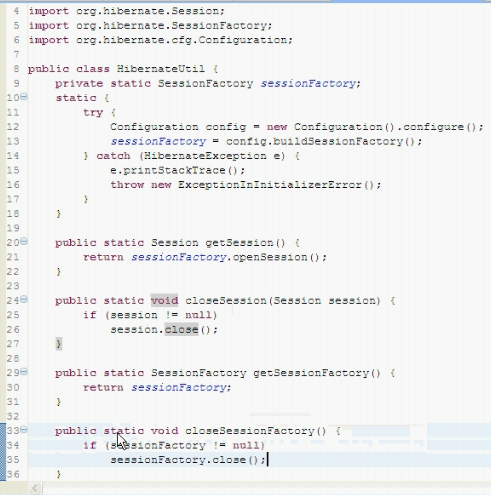Screen dimensions: 491x495
Task: Click sessionFactory.close() statement on line 35
Action: point(188,460)
